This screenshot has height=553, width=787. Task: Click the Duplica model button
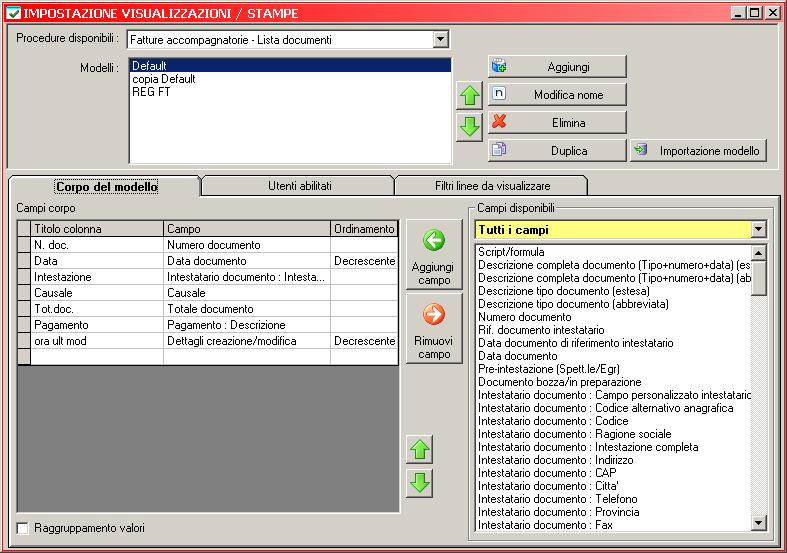coord(557,150)
